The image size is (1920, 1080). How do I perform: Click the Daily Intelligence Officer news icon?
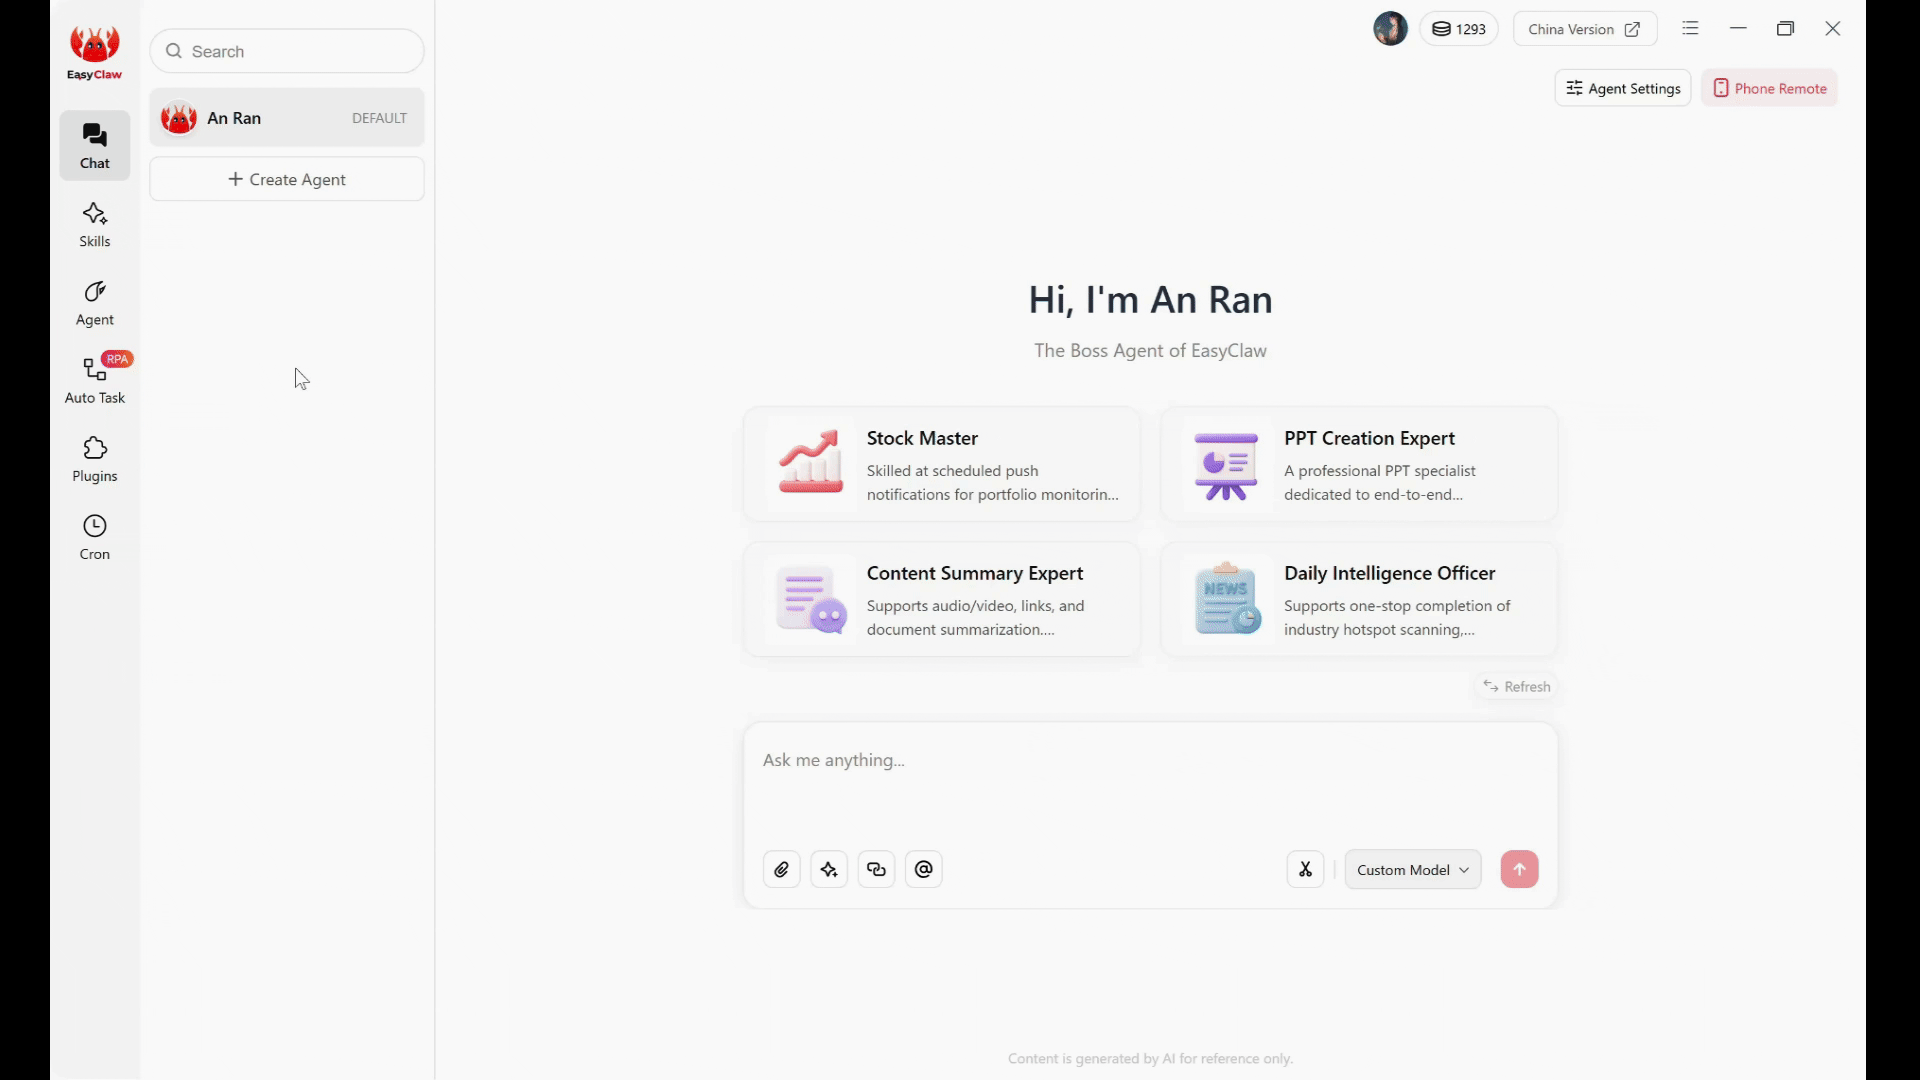(x=1227, y=599)
